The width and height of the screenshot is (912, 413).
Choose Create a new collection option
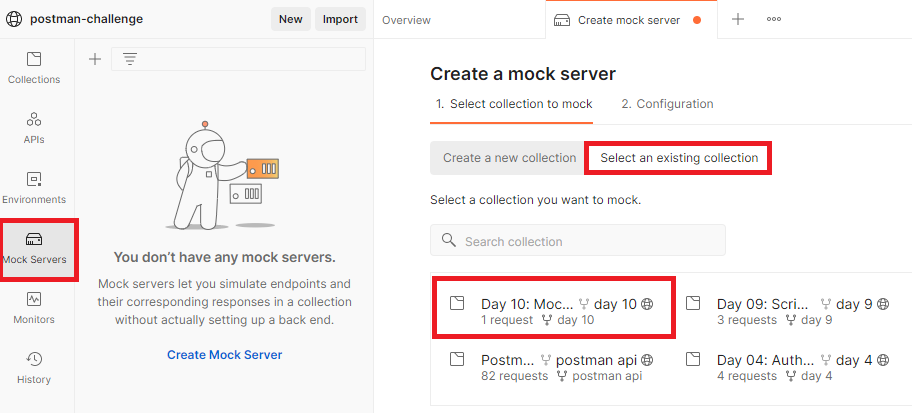[509, 158]
